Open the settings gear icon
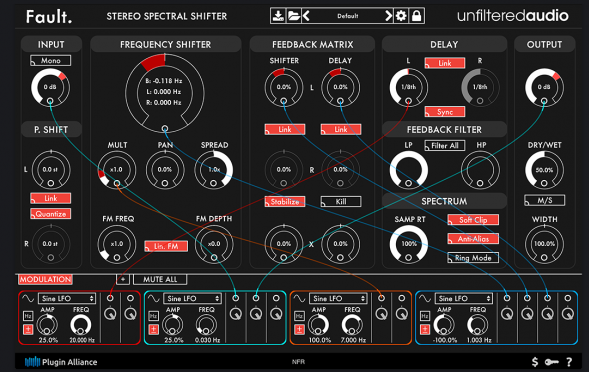Screen dimensions: 589x372 point(401,16)
